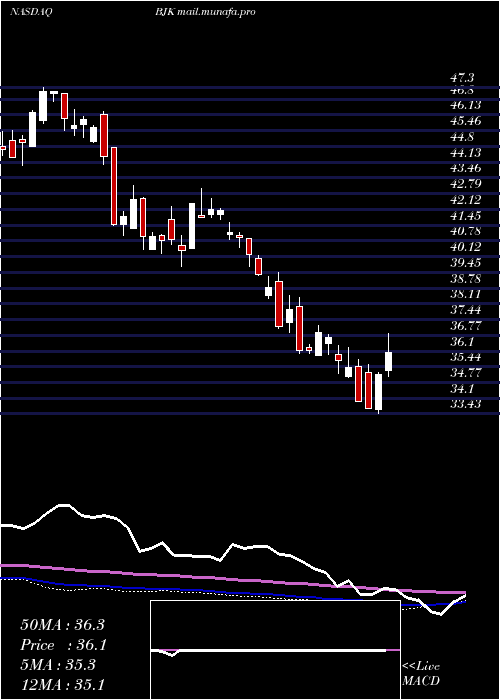Click the BJK mail.munafa.pro title text

[205, 12]
